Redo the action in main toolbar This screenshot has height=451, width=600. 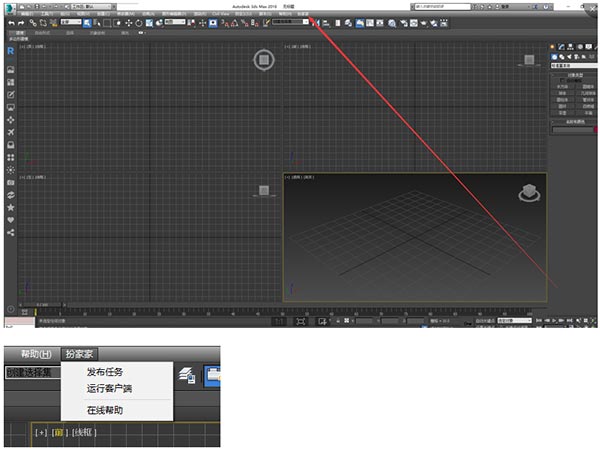(x=21, y=23)
